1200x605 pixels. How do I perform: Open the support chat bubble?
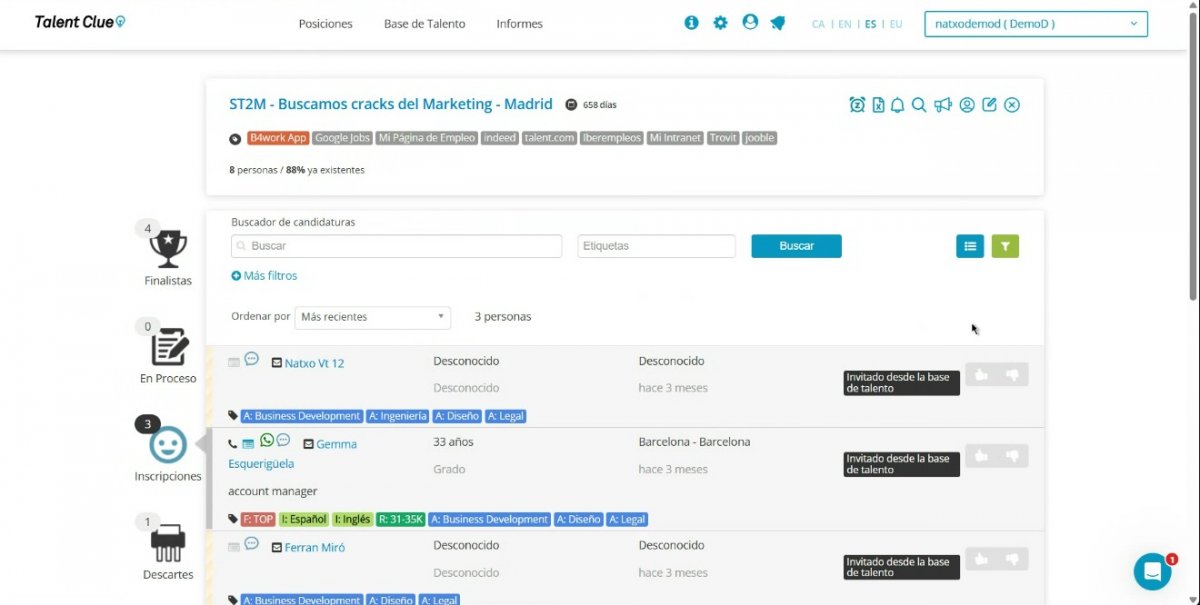[x=1152, y=571]
